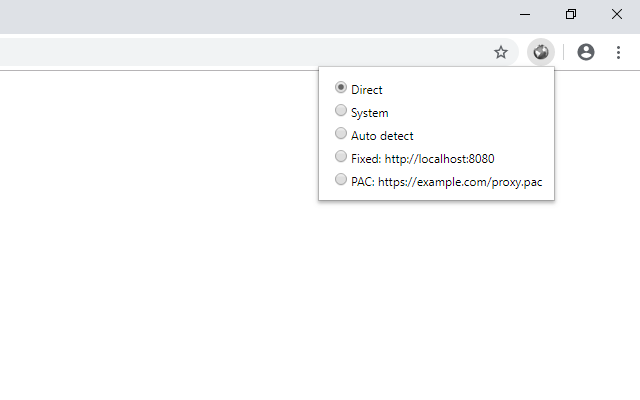This screenshot has width=640, height=400.
Task: Bookmark this page with the star icon
Action: (x=501, y=52)
